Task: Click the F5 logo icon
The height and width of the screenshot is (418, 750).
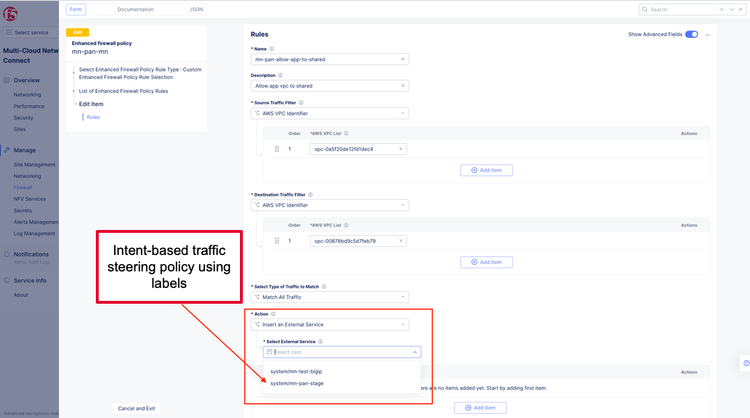Action: point(10,14)
